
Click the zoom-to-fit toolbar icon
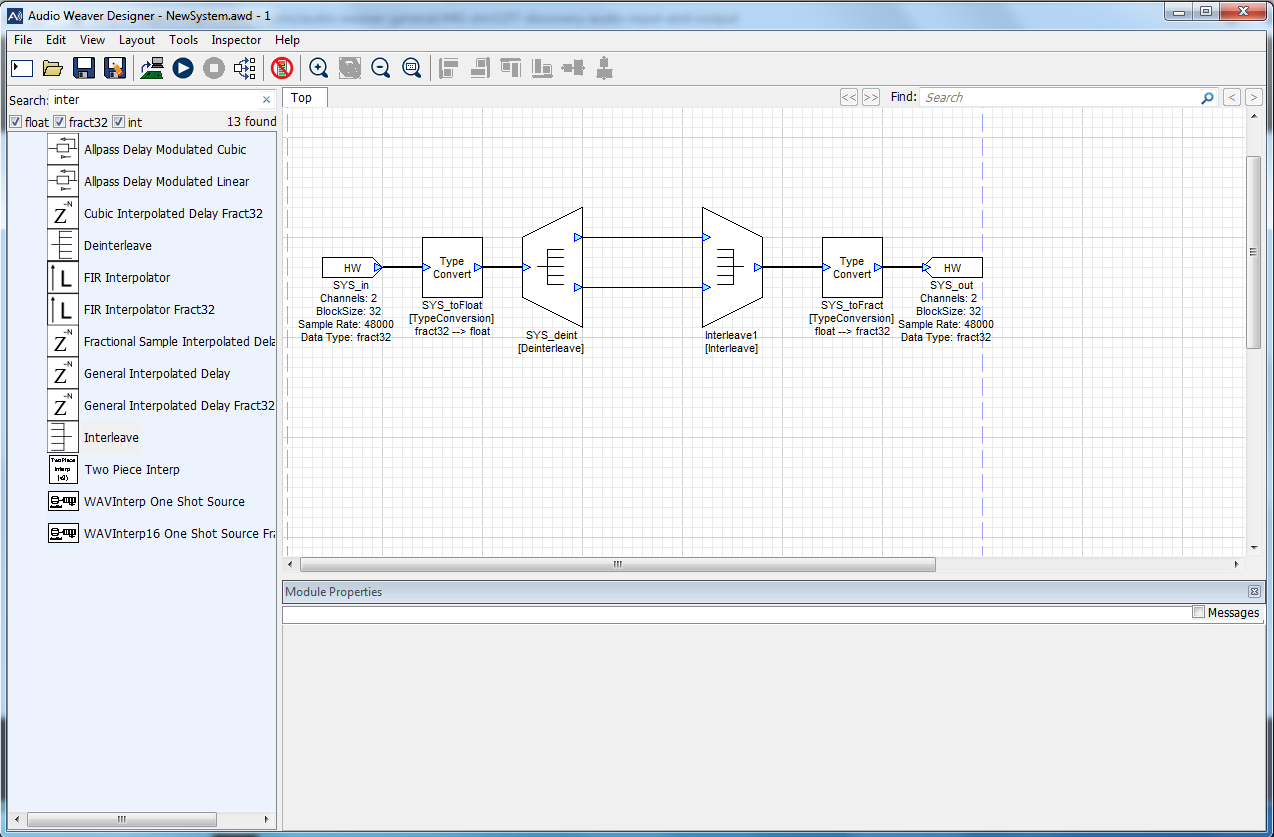350,68
